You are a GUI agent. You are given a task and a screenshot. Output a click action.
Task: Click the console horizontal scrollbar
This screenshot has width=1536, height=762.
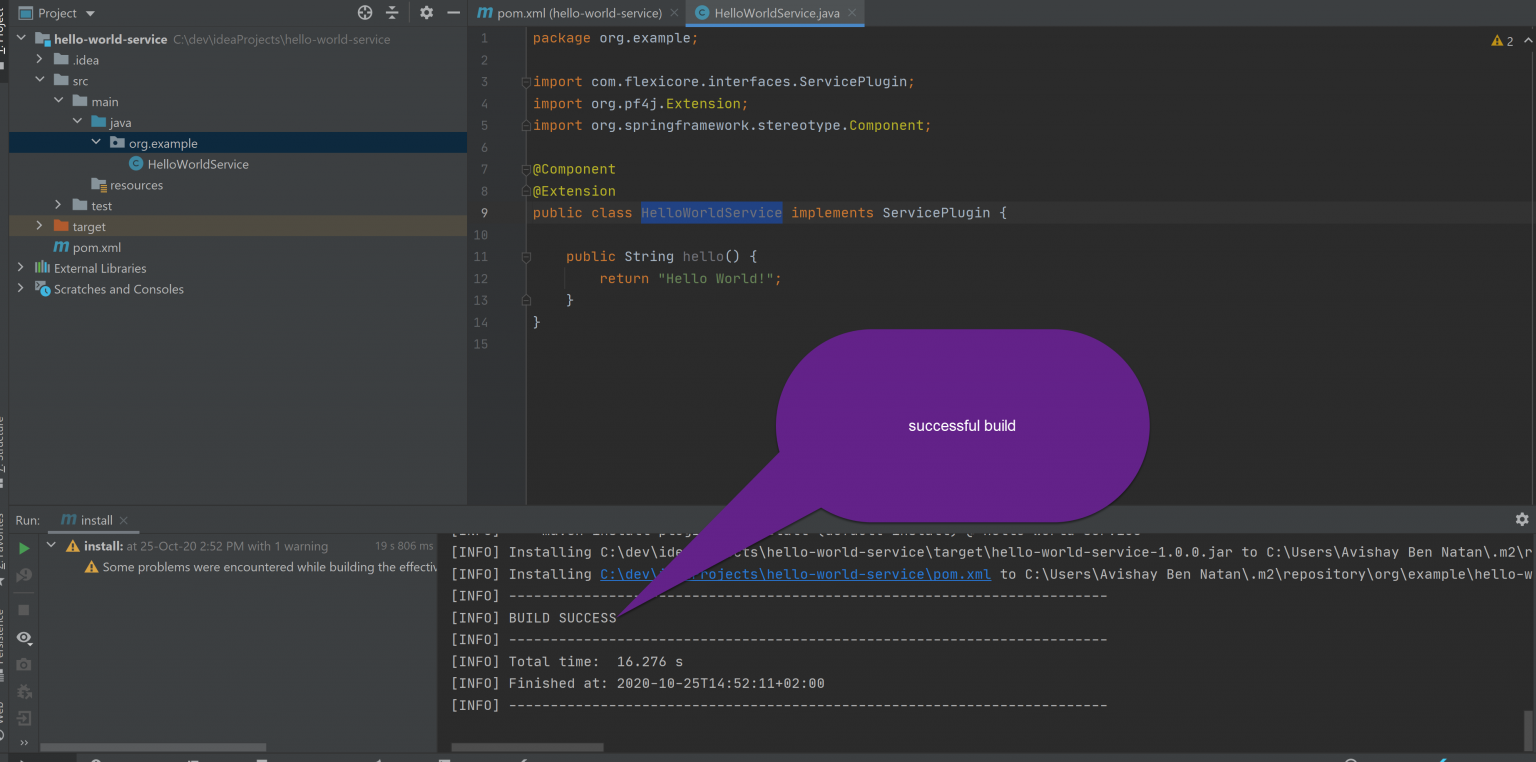tap(527, 747)
